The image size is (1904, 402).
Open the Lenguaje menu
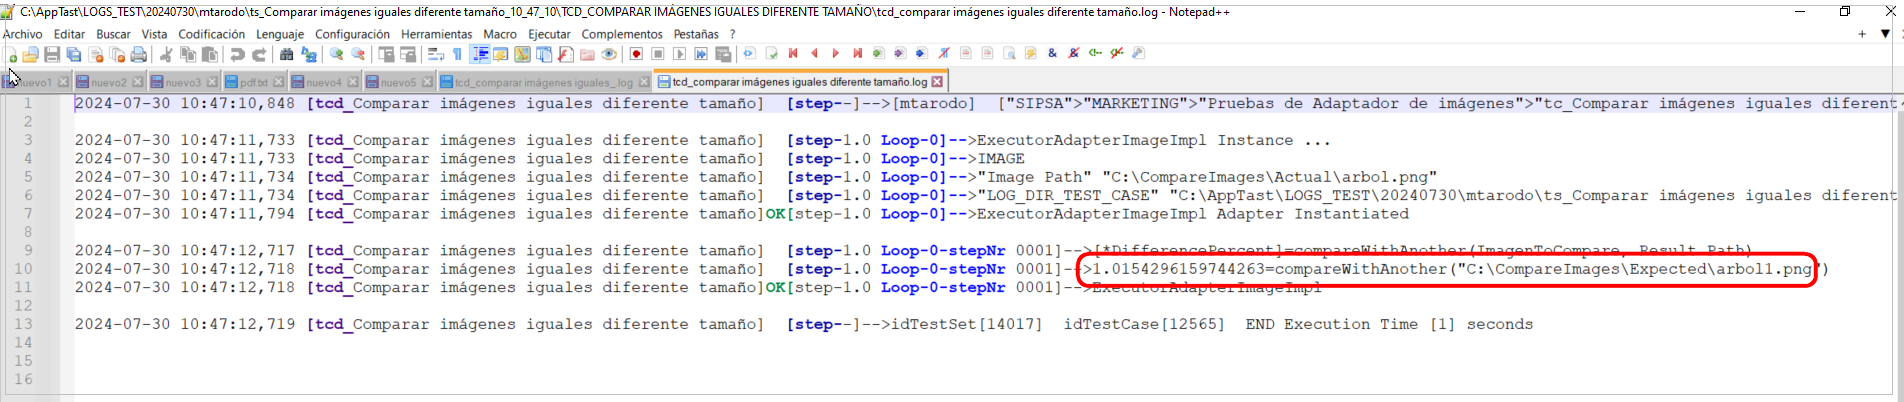pos(280,34)
